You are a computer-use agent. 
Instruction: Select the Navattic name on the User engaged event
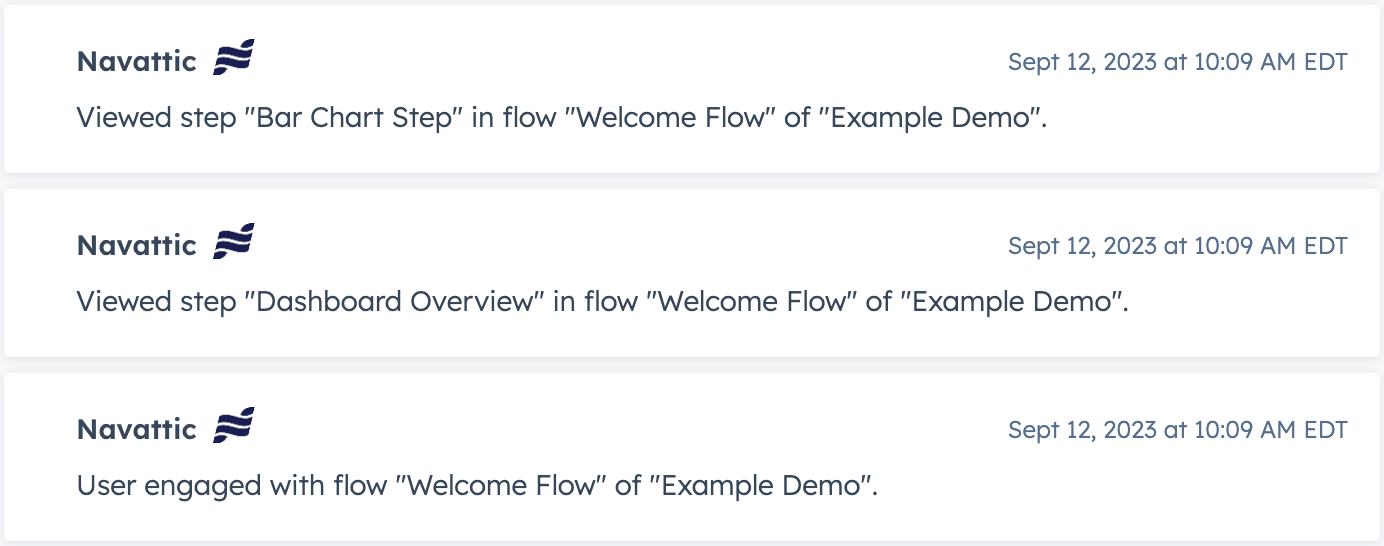coord(137,429)
